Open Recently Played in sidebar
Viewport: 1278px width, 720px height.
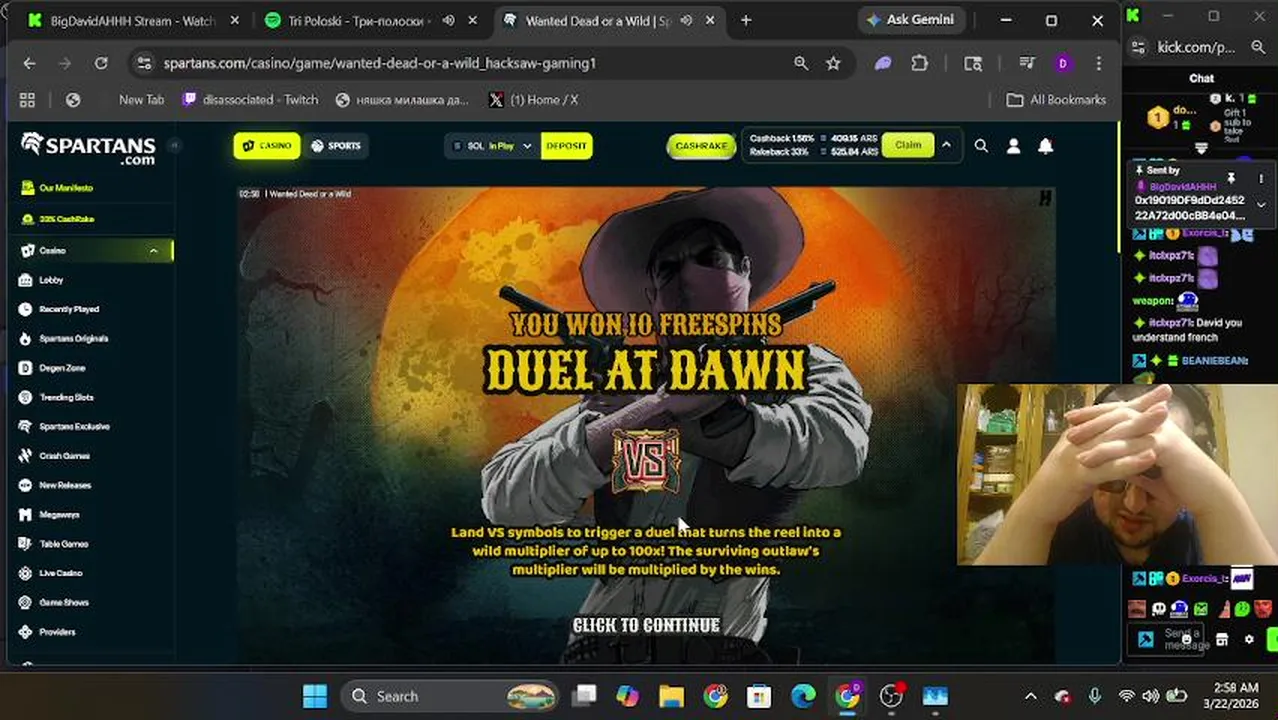(x=69, y=309)
